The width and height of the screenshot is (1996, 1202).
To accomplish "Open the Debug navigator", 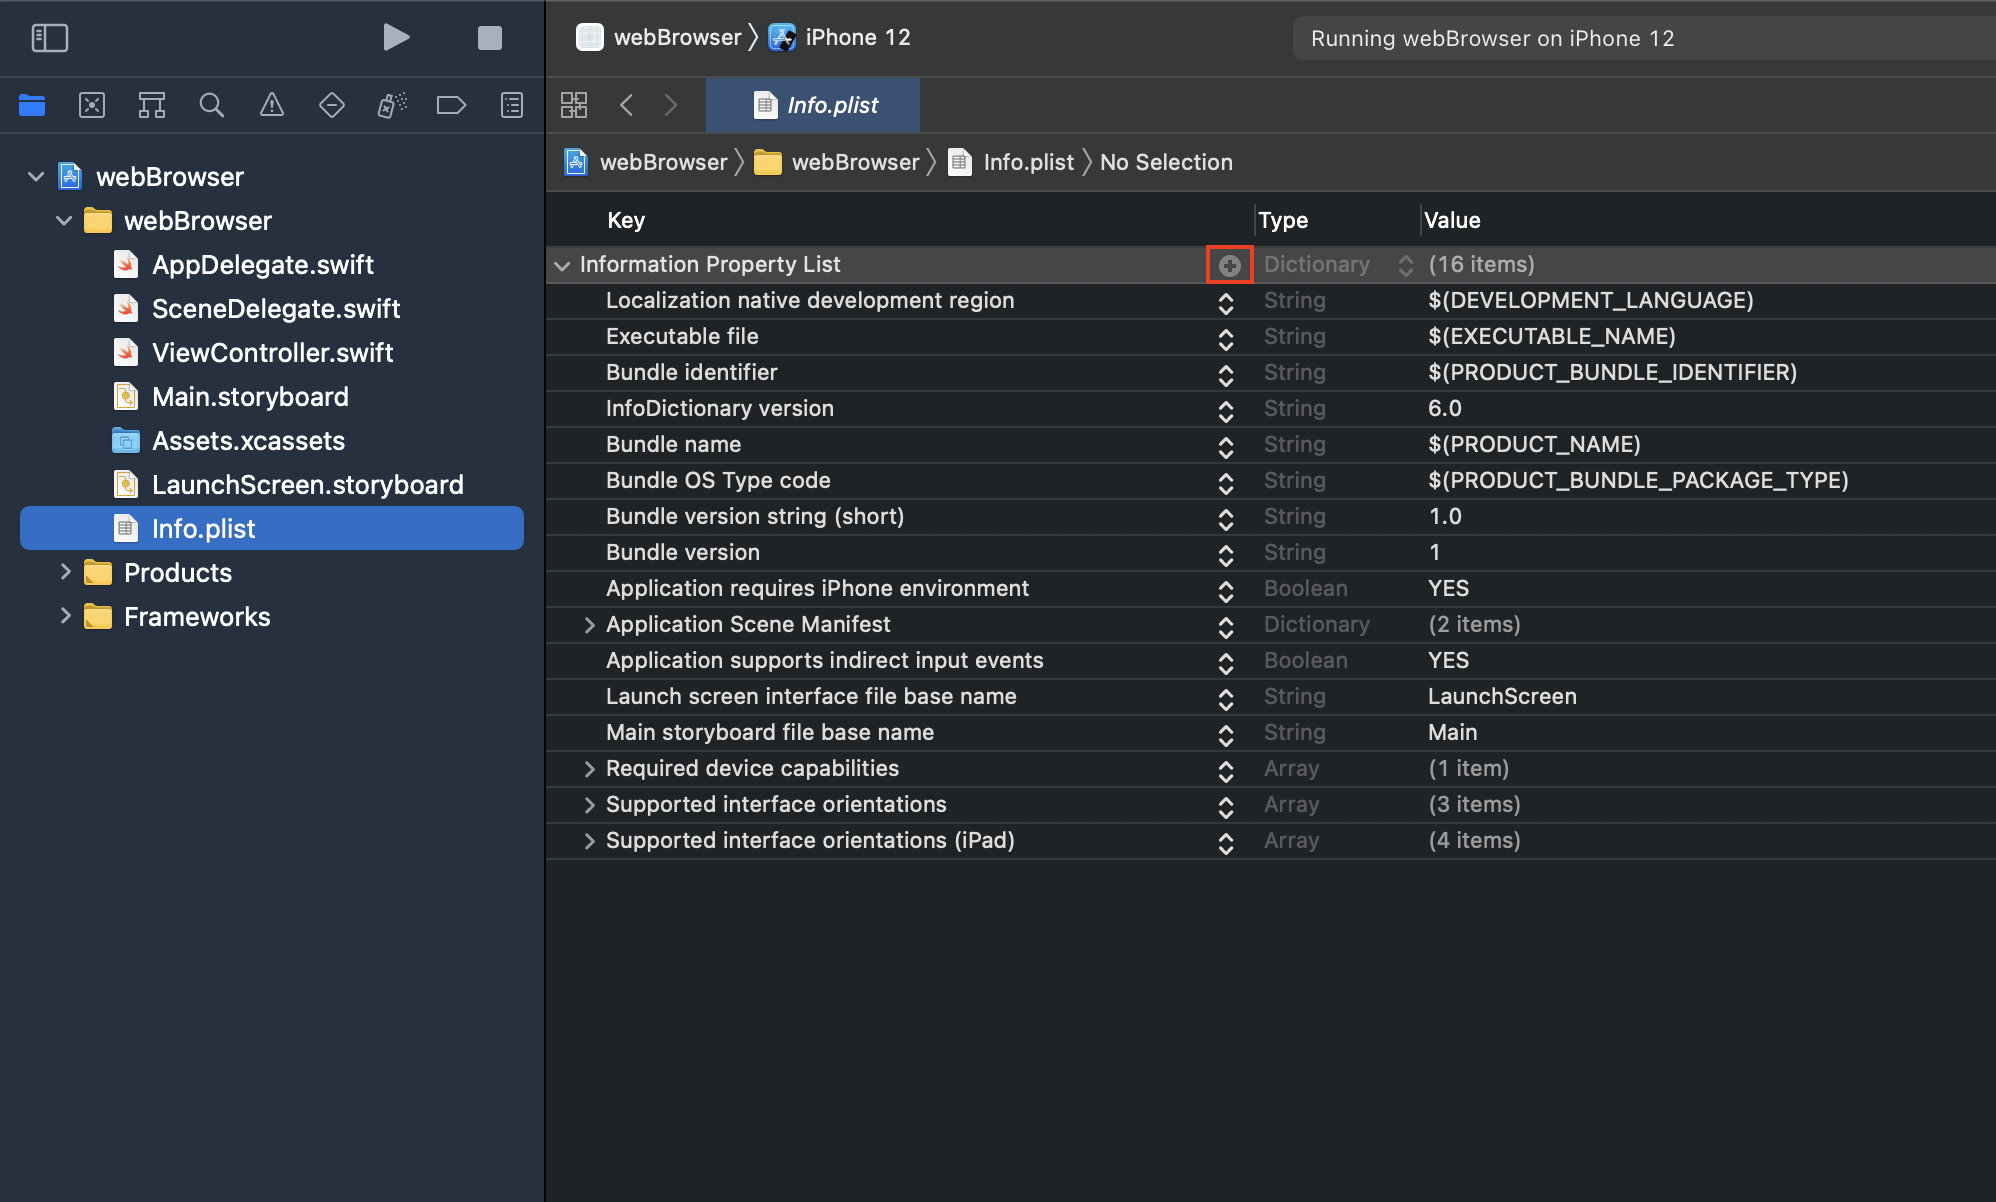I will pos(392,105).
